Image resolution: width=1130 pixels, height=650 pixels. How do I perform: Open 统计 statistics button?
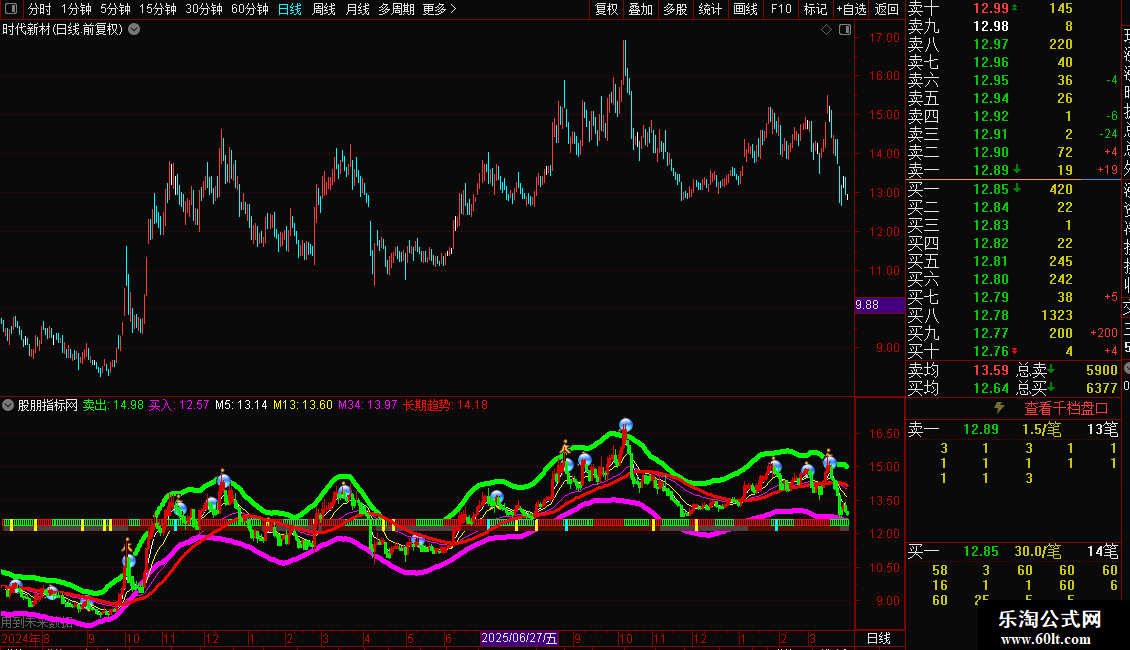tap(710, 9)
